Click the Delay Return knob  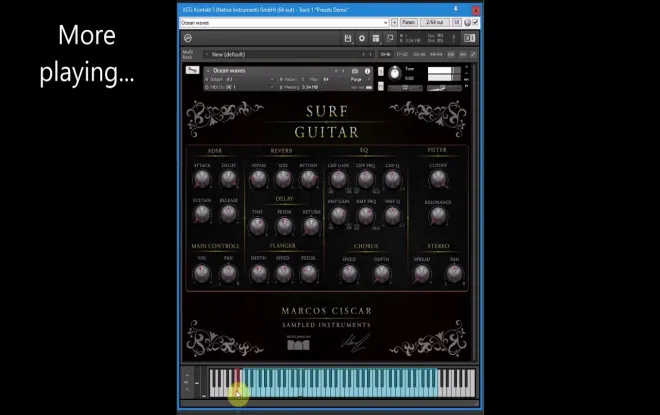pos(311,226)
